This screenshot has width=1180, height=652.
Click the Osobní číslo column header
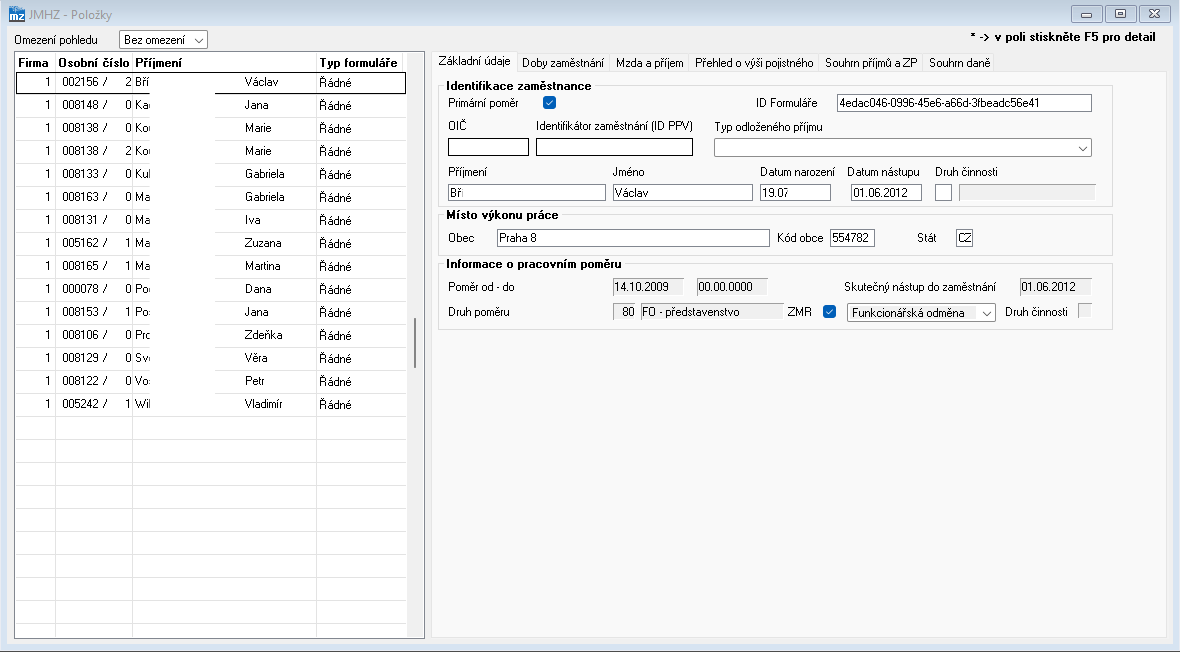click(94, 63)
